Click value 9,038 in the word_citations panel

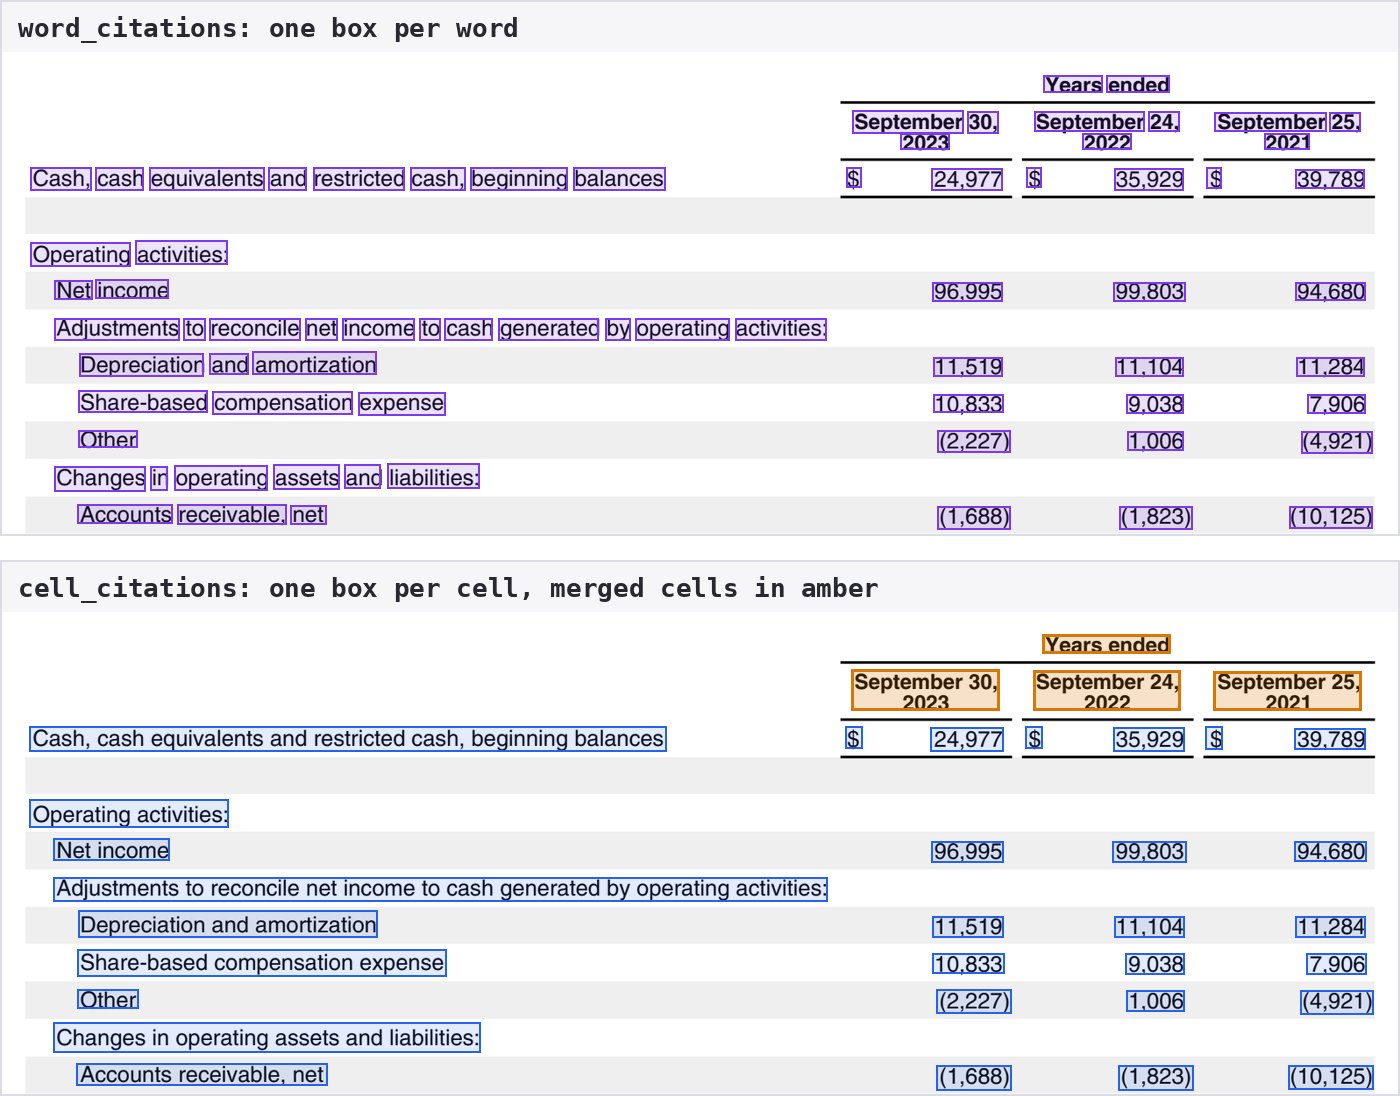point(1155,404)
